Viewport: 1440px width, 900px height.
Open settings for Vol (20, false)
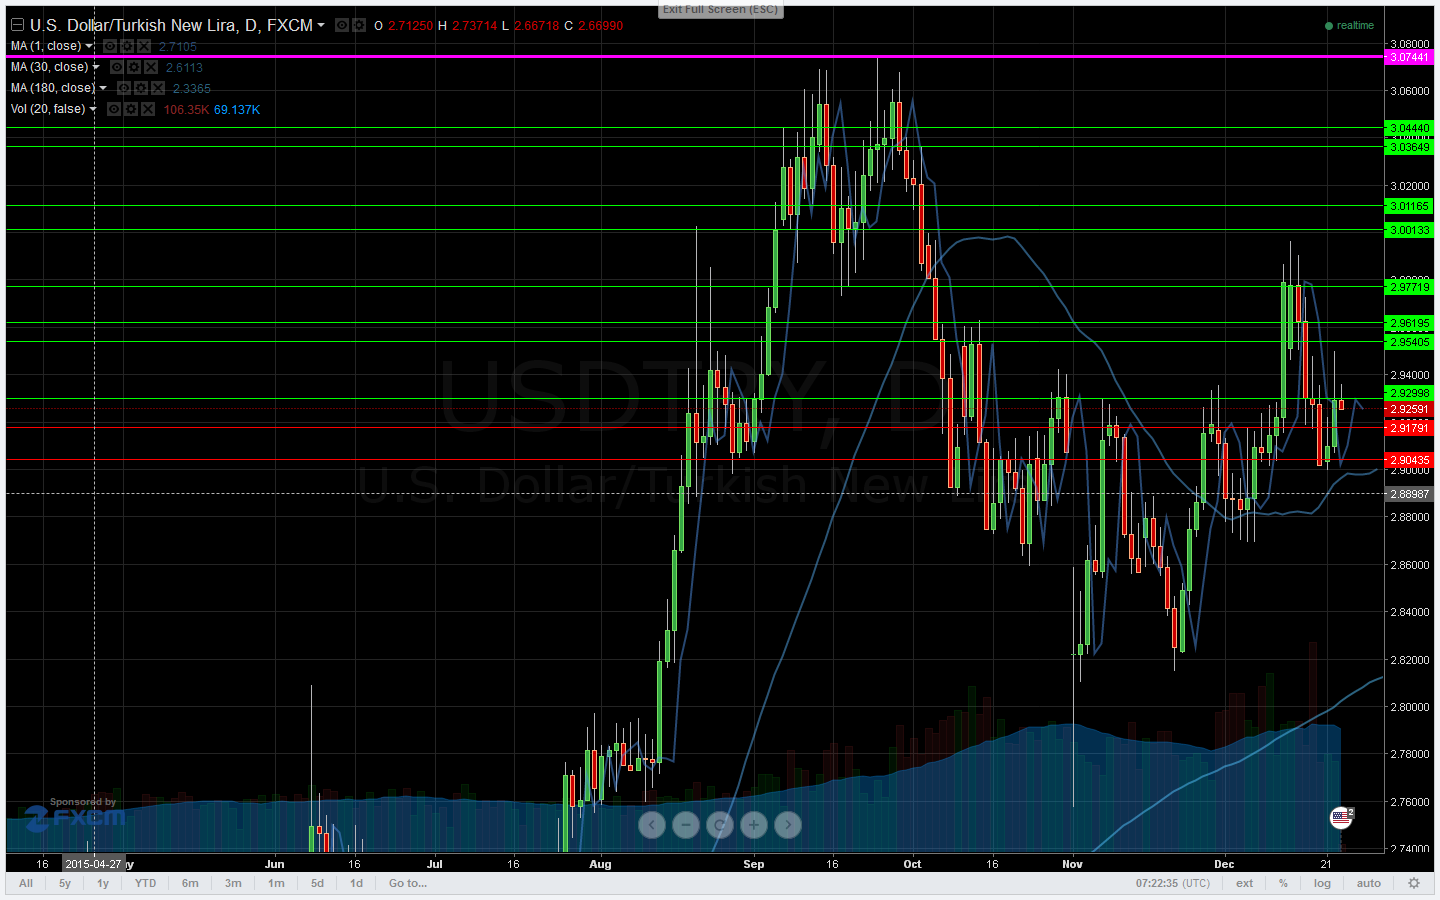point(131,109)
